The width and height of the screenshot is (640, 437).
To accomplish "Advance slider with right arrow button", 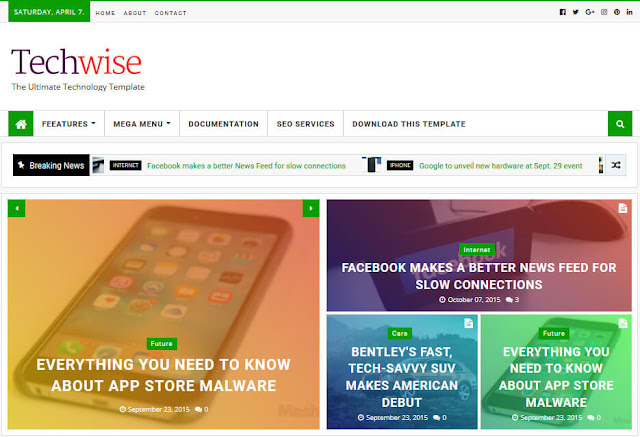I will coord(311,208).
